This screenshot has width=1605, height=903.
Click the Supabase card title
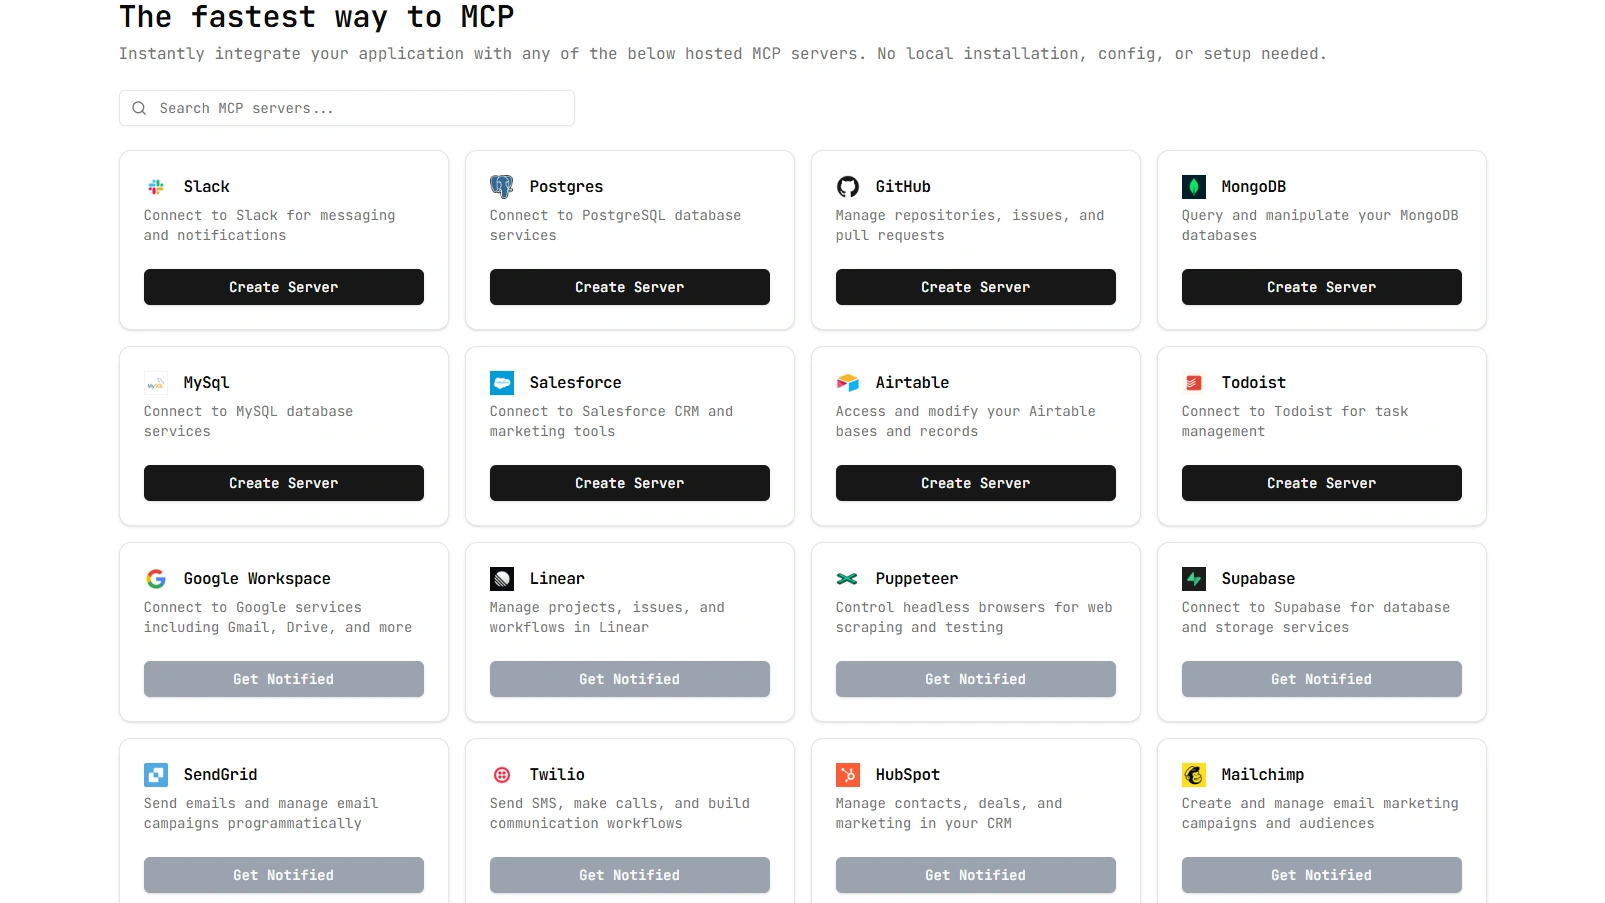[x=1258, y=579]
